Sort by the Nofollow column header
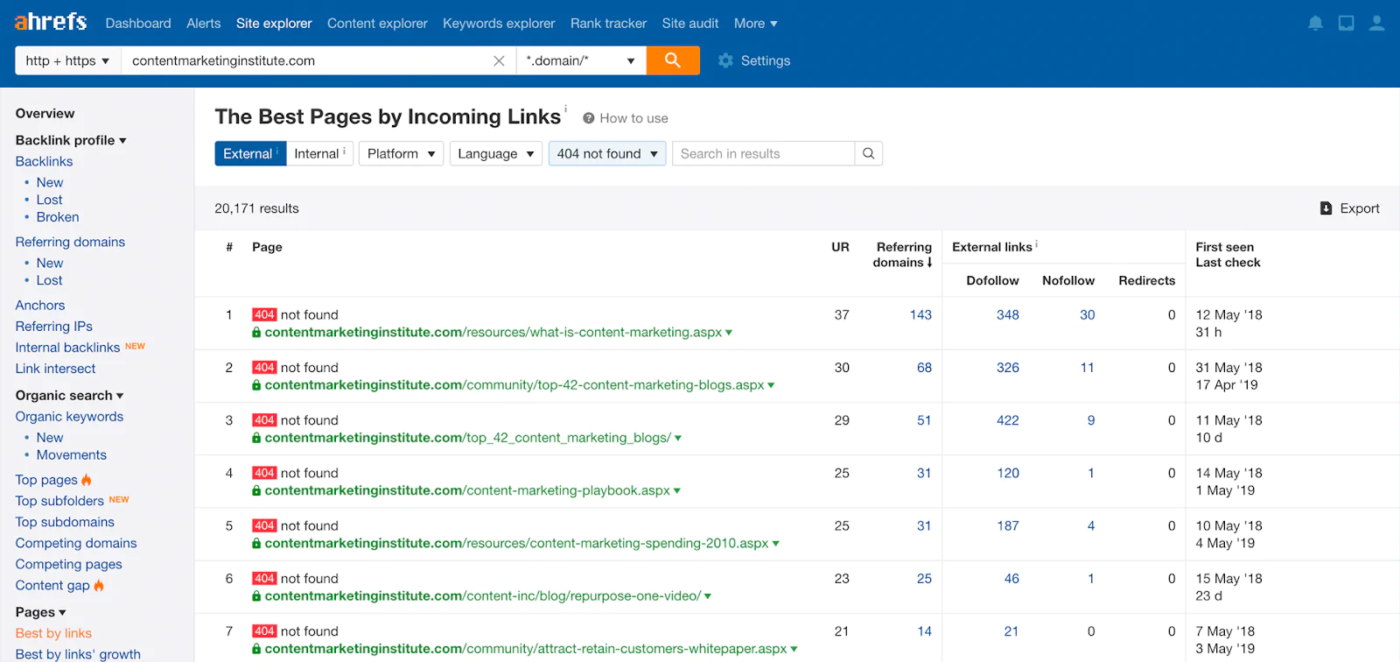This screenshot has height=662, width=1400. [1068, 281]
